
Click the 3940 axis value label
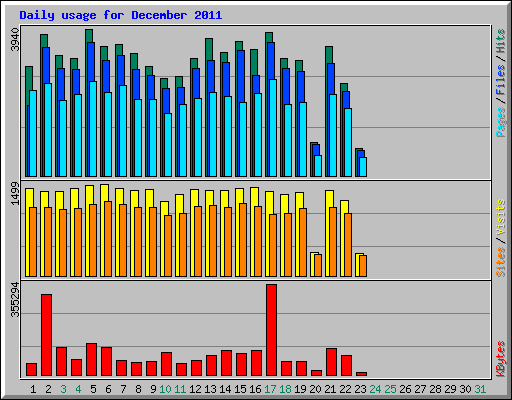pos(15,39)
